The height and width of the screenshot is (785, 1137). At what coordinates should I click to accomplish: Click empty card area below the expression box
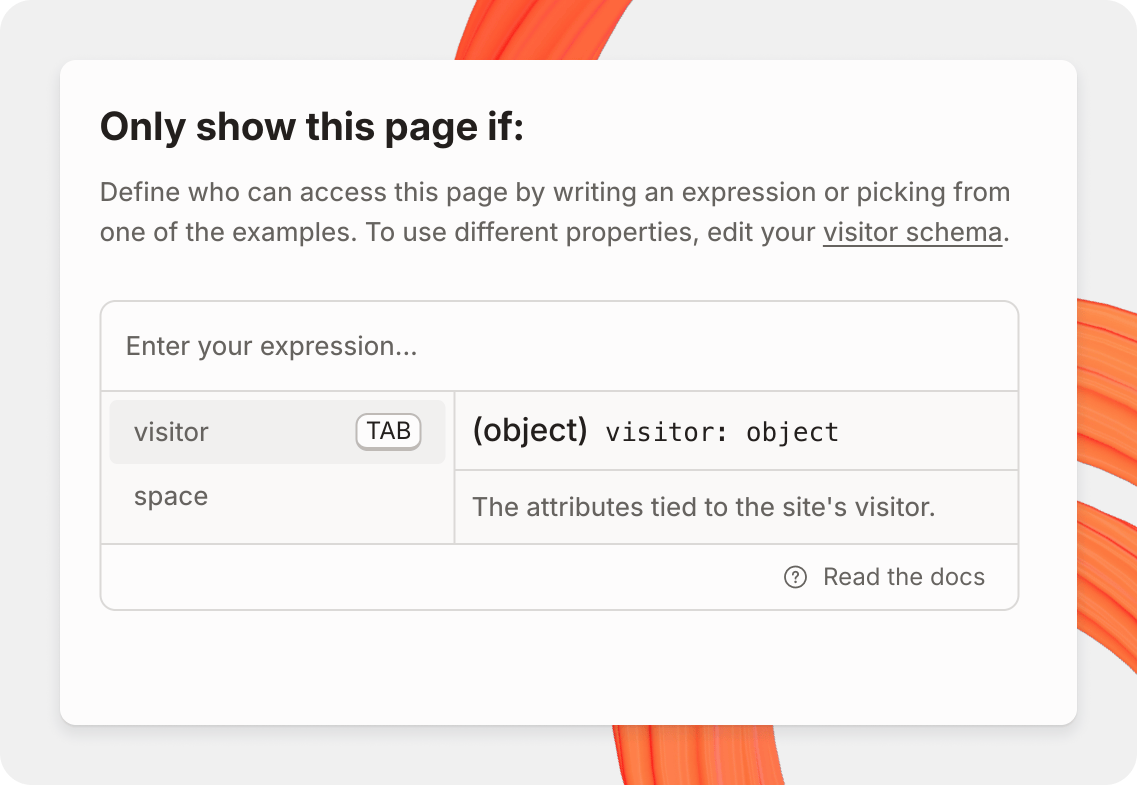pyautogui.click(x=560, y=665)
